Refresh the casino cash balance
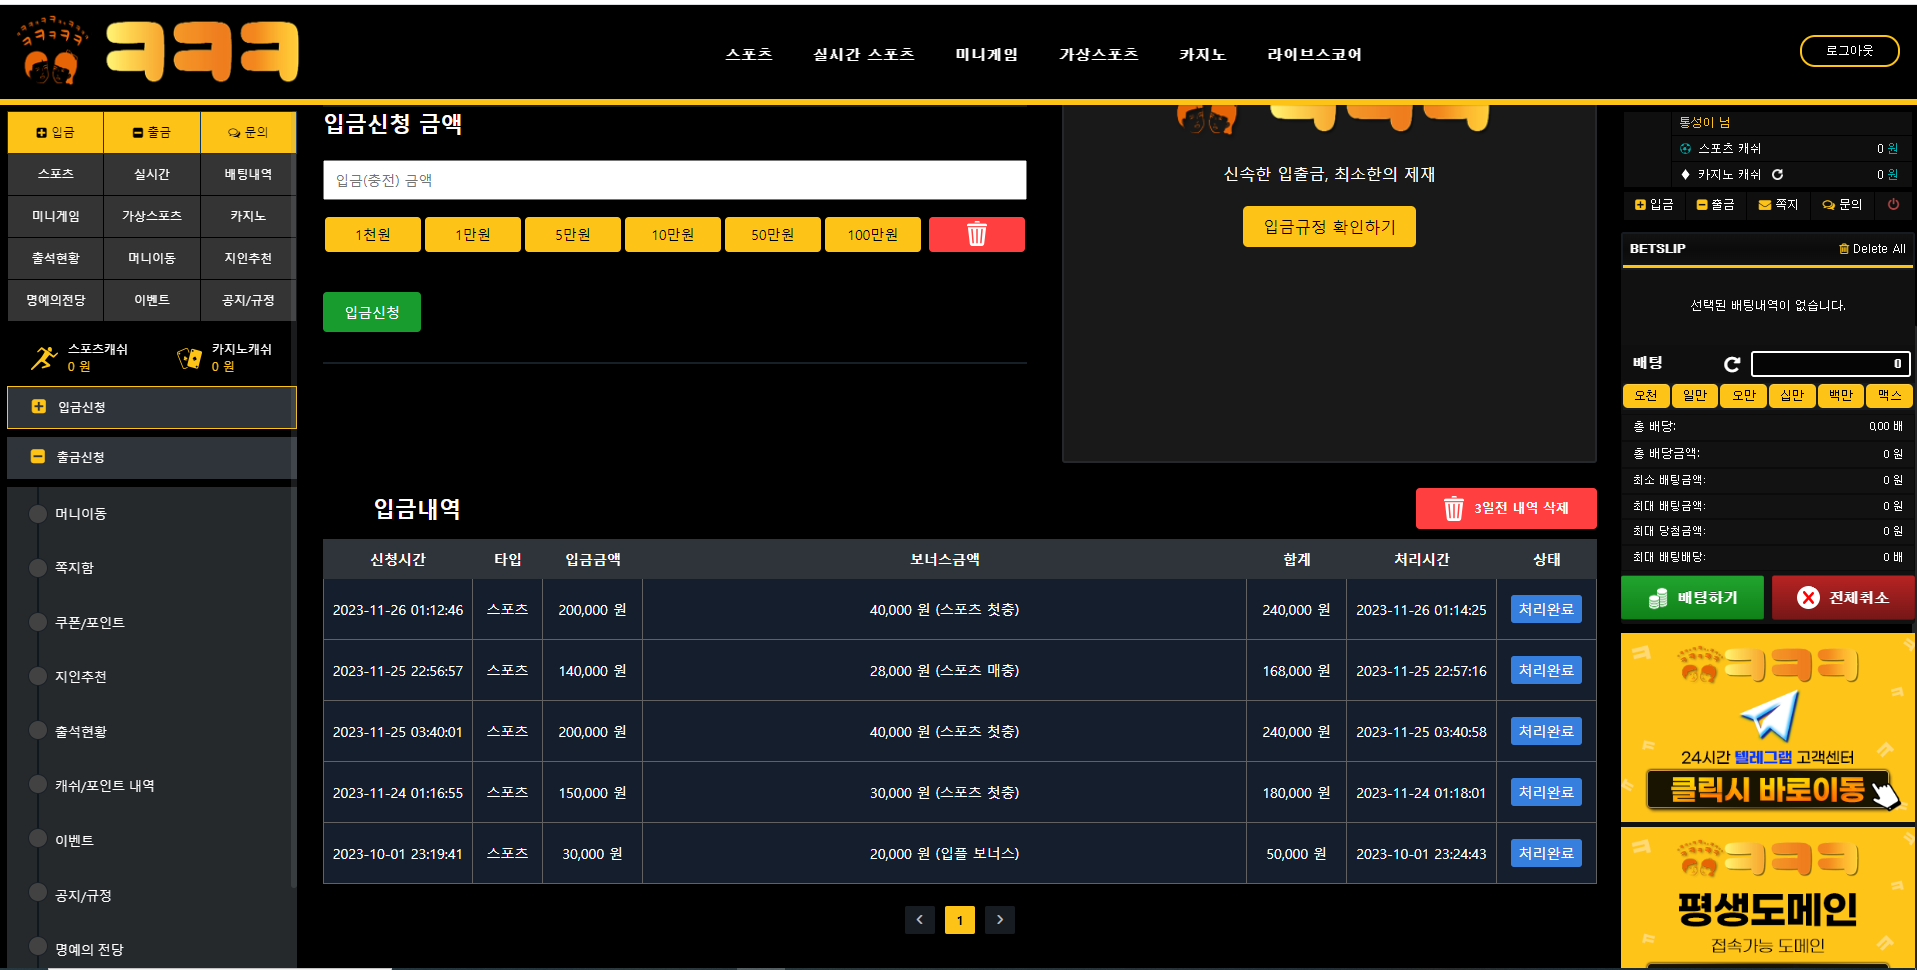This screenshot has height=970, width=1917. point(1777,175)
